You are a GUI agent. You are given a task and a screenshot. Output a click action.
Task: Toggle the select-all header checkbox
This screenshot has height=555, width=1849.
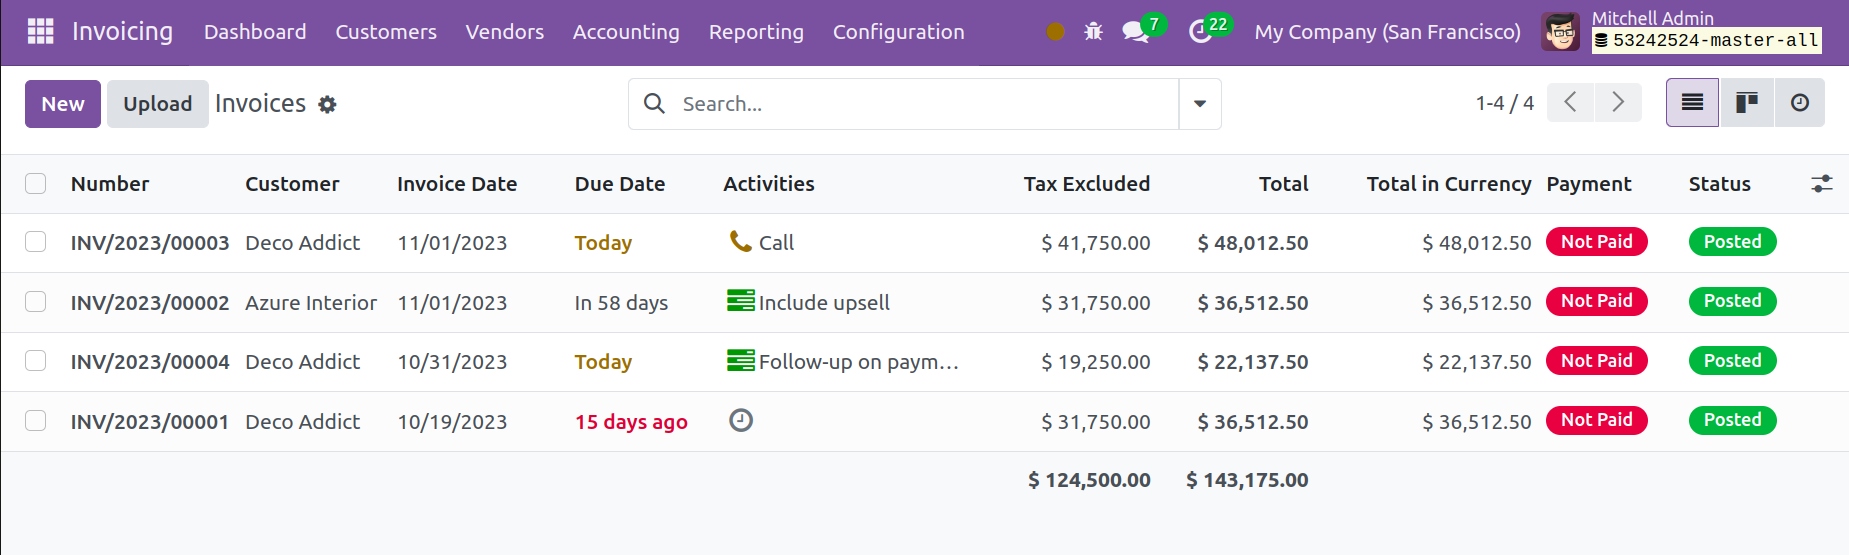click(x=36, y=184)
